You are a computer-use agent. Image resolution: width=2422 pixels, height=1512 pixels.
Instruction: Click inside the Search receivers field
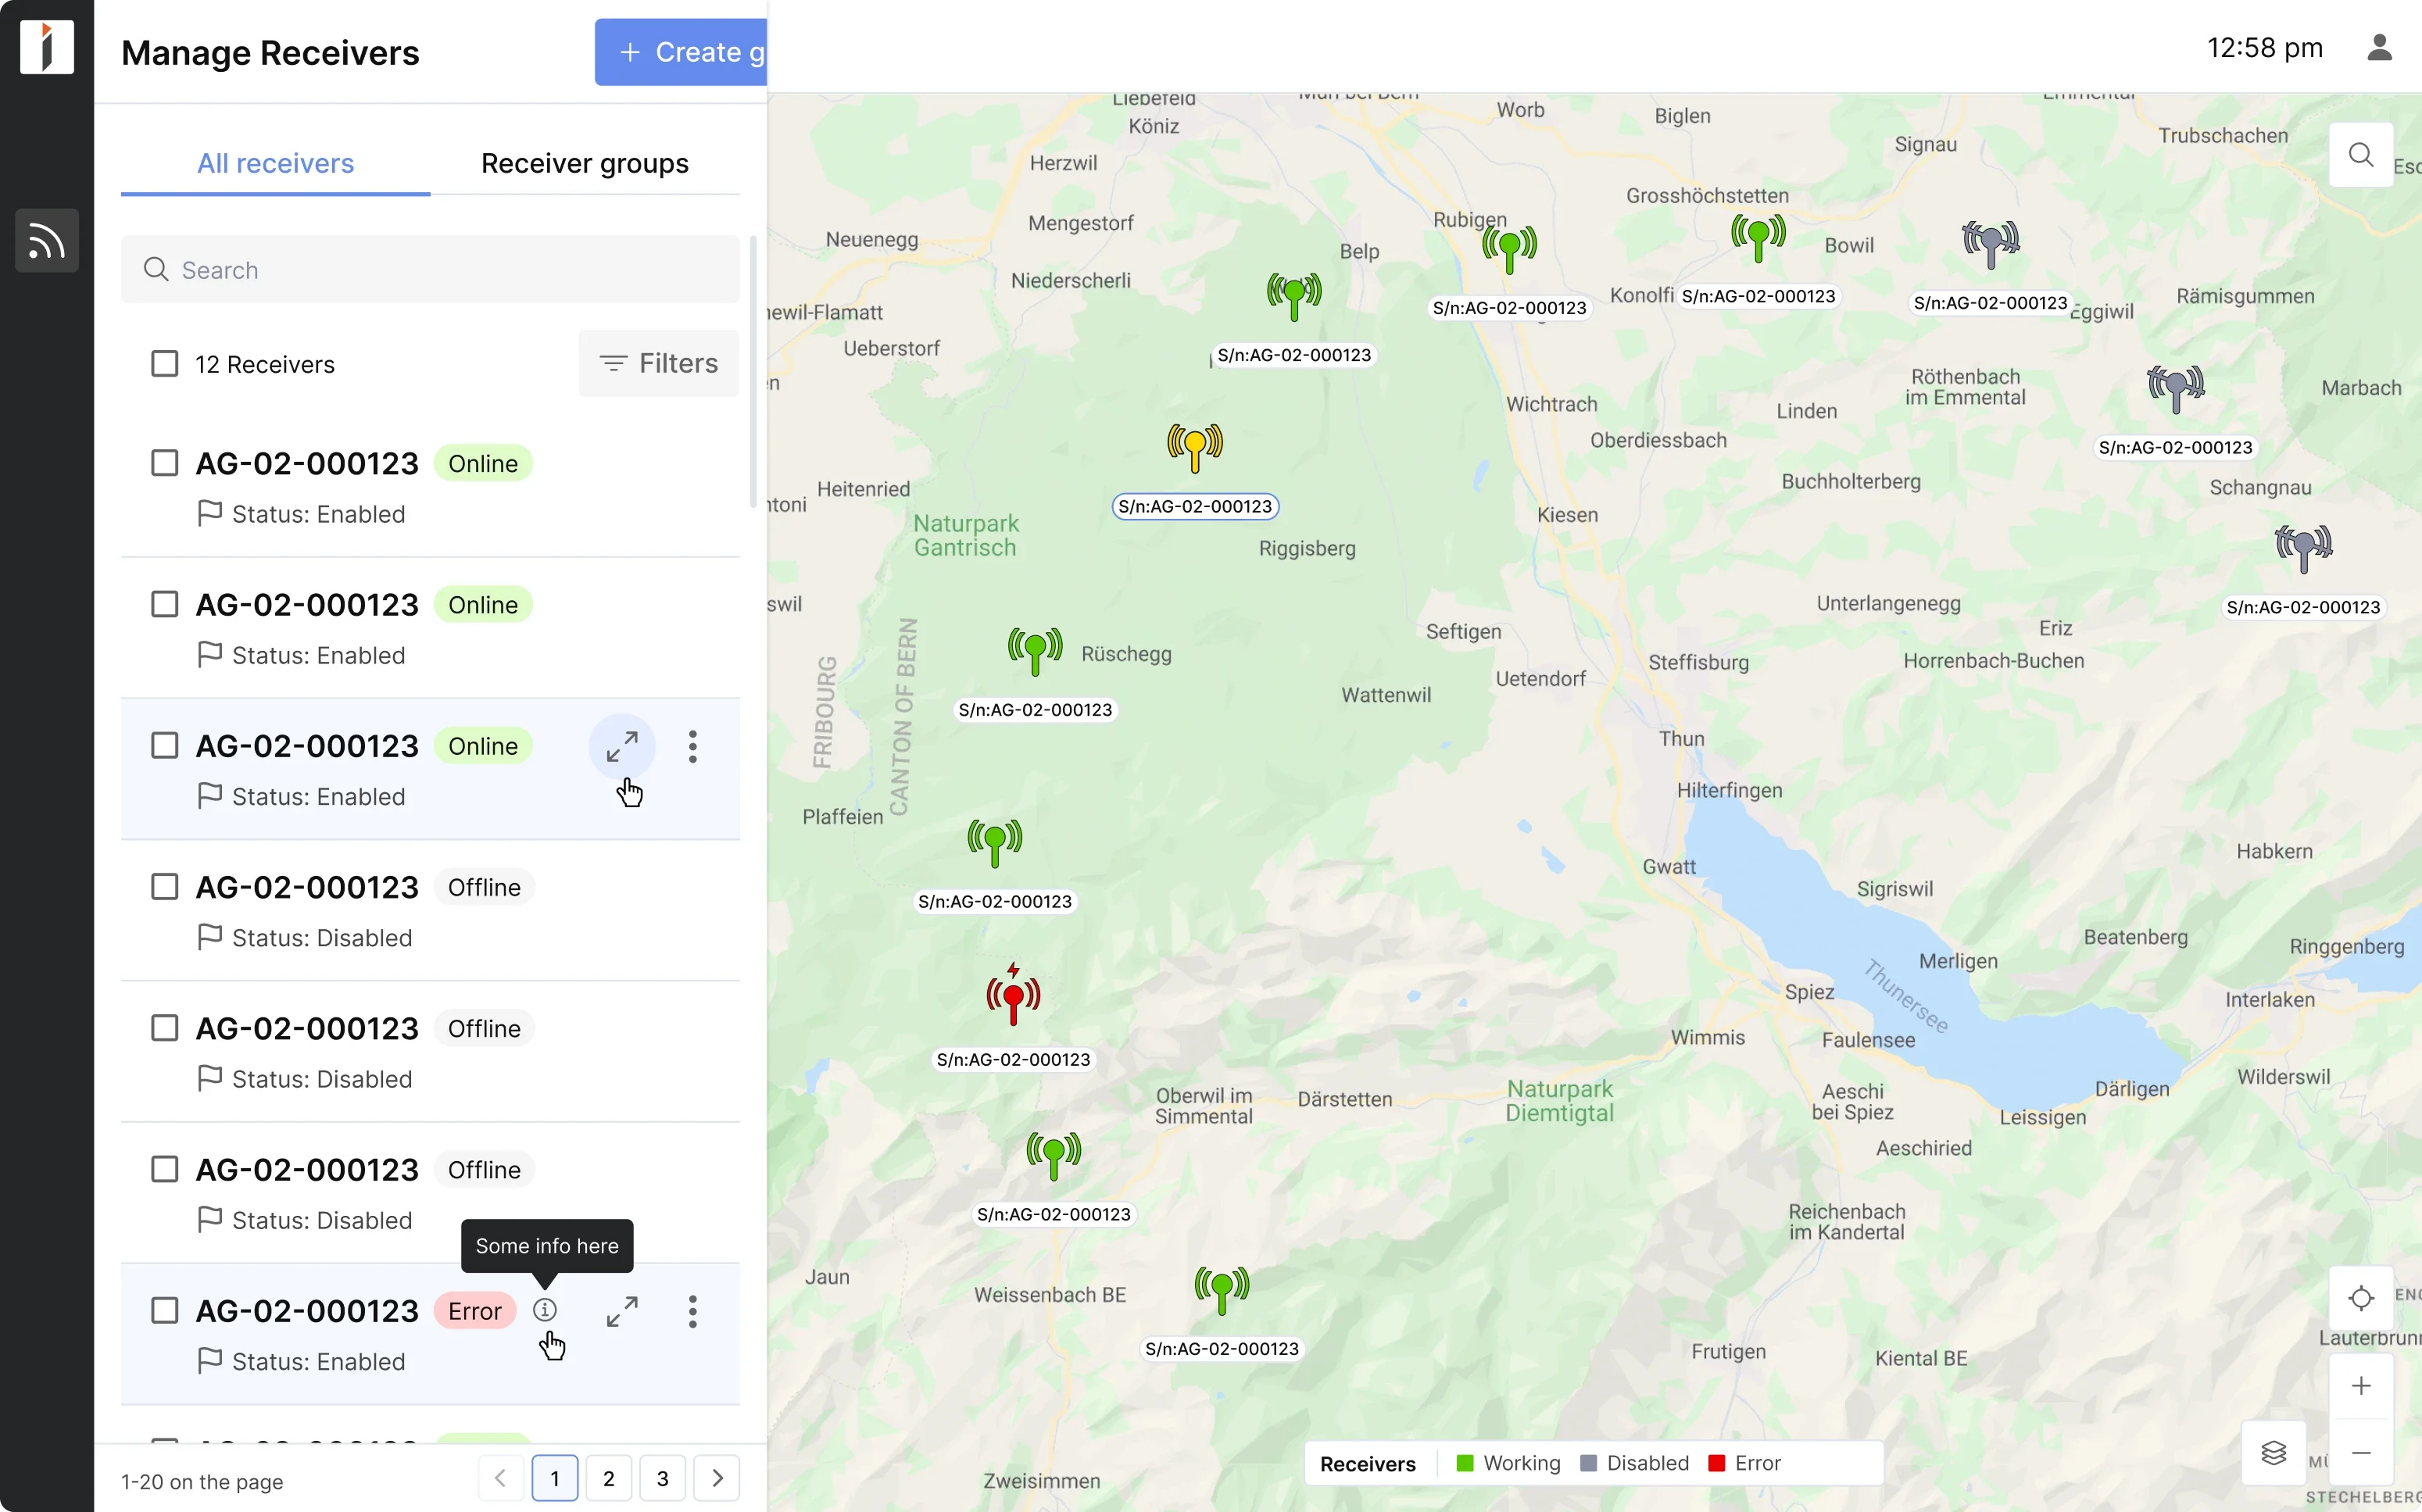pyautogui.click(x=430, y=269)
